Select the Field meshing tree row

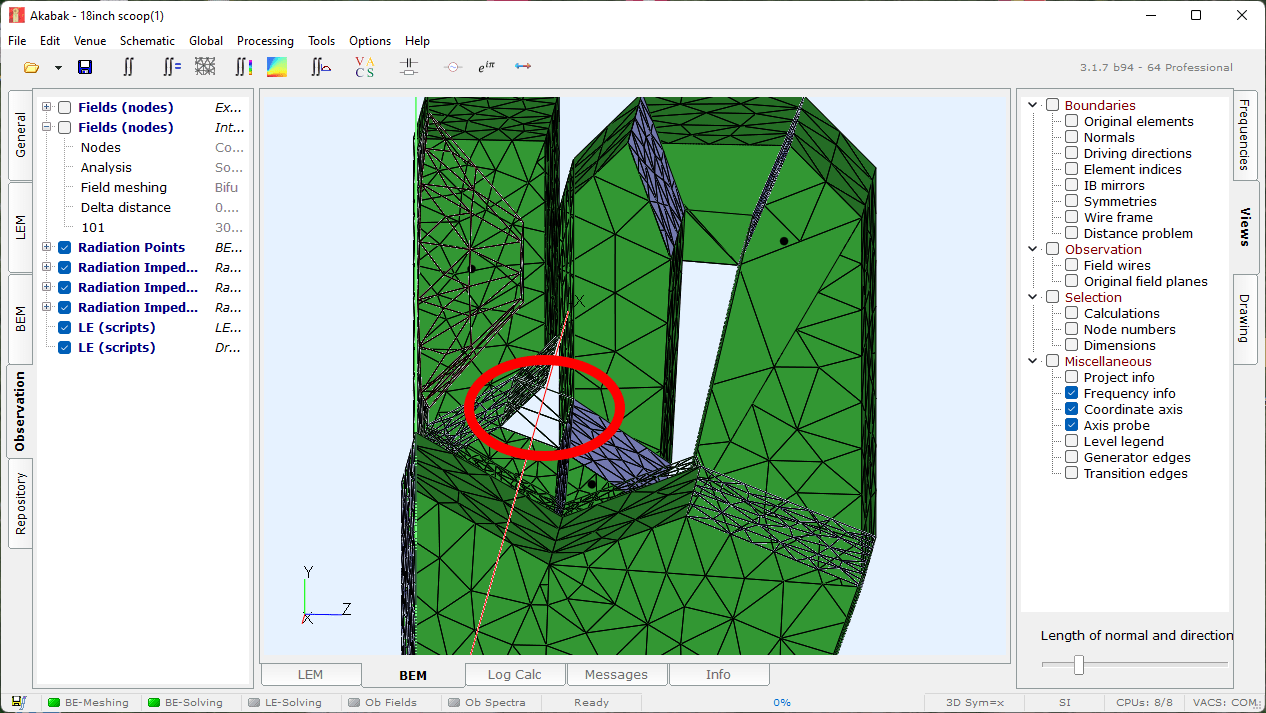[145, 187]
